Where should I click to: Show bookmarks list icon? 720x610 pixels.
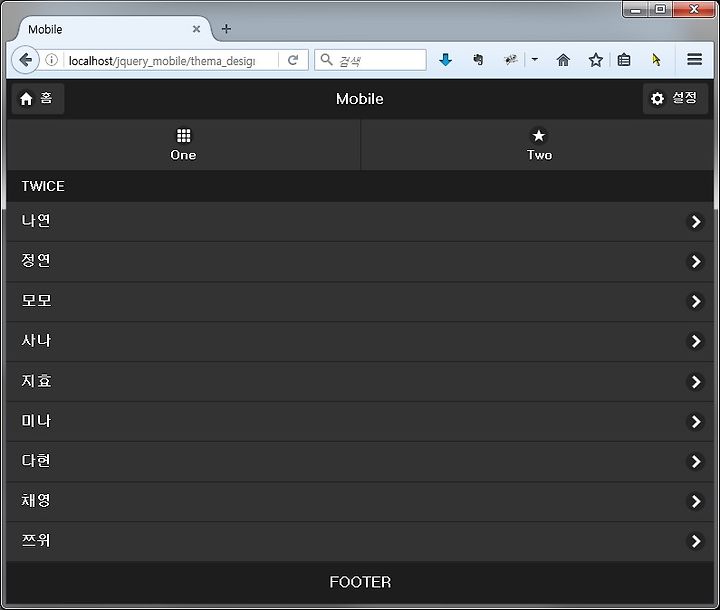click(x=624, y=60)
